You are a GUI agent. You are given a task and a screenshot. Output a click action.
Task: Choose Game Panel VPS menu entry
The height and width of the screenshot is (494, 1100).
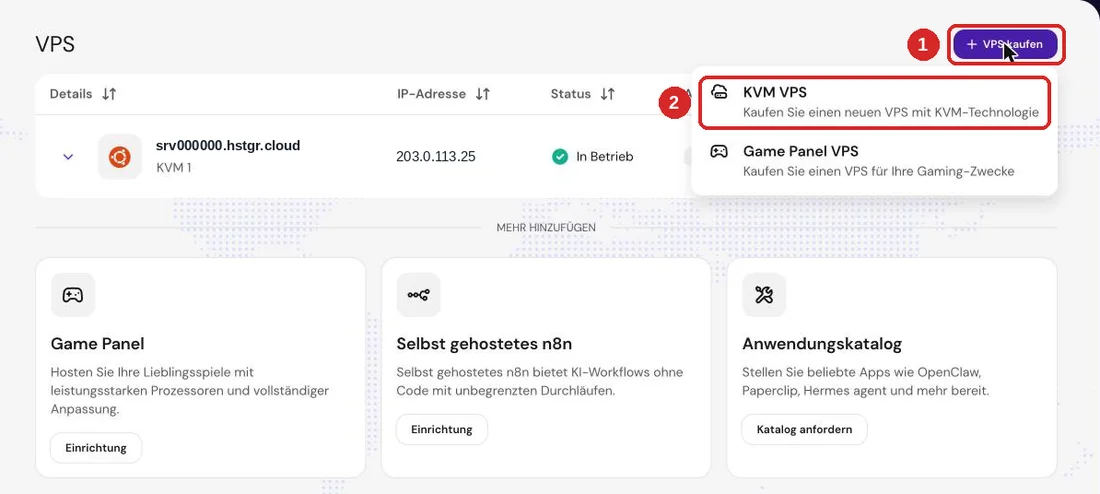pos(874,161)
